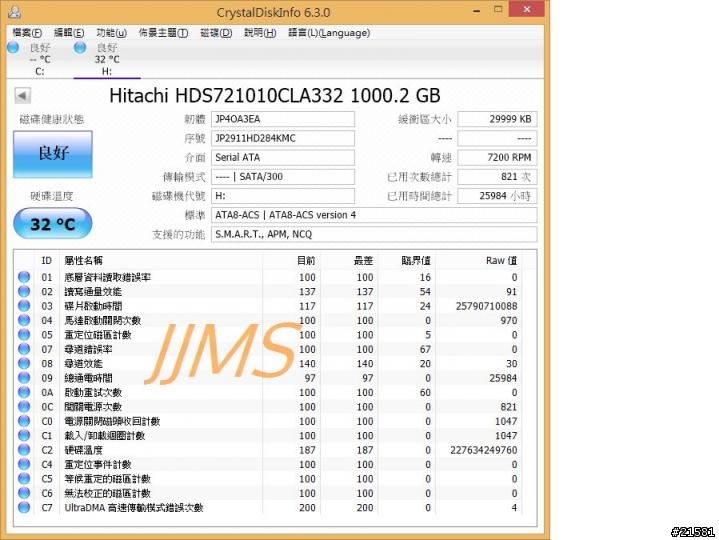Click the standard field ATA8-ACS version 4

[374, 215]
